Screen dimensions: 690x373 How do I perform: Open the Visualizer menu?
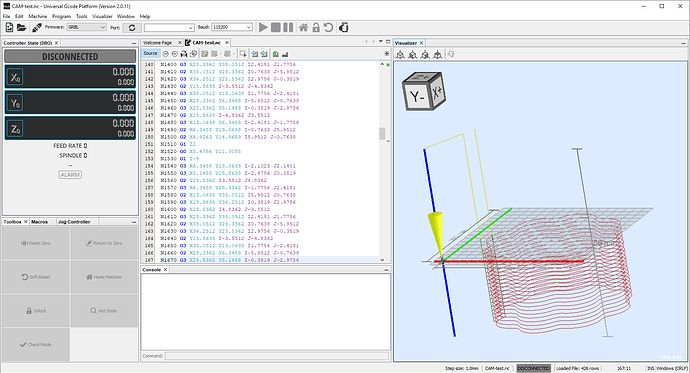[102, 16]
